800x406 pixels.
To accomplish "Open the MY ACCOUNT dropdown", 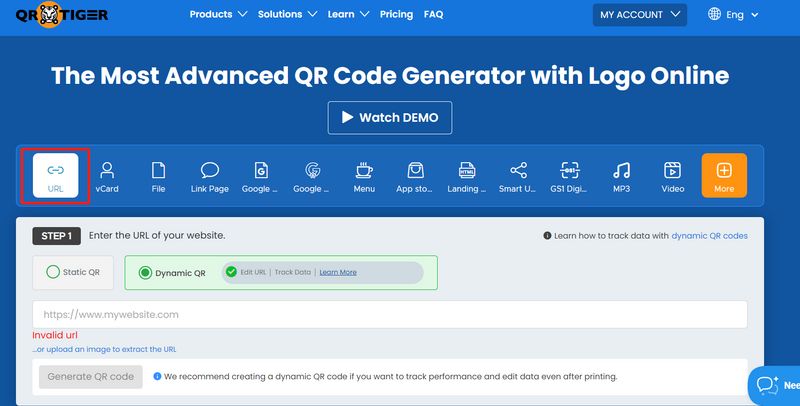I will click(x=640, y=15).
